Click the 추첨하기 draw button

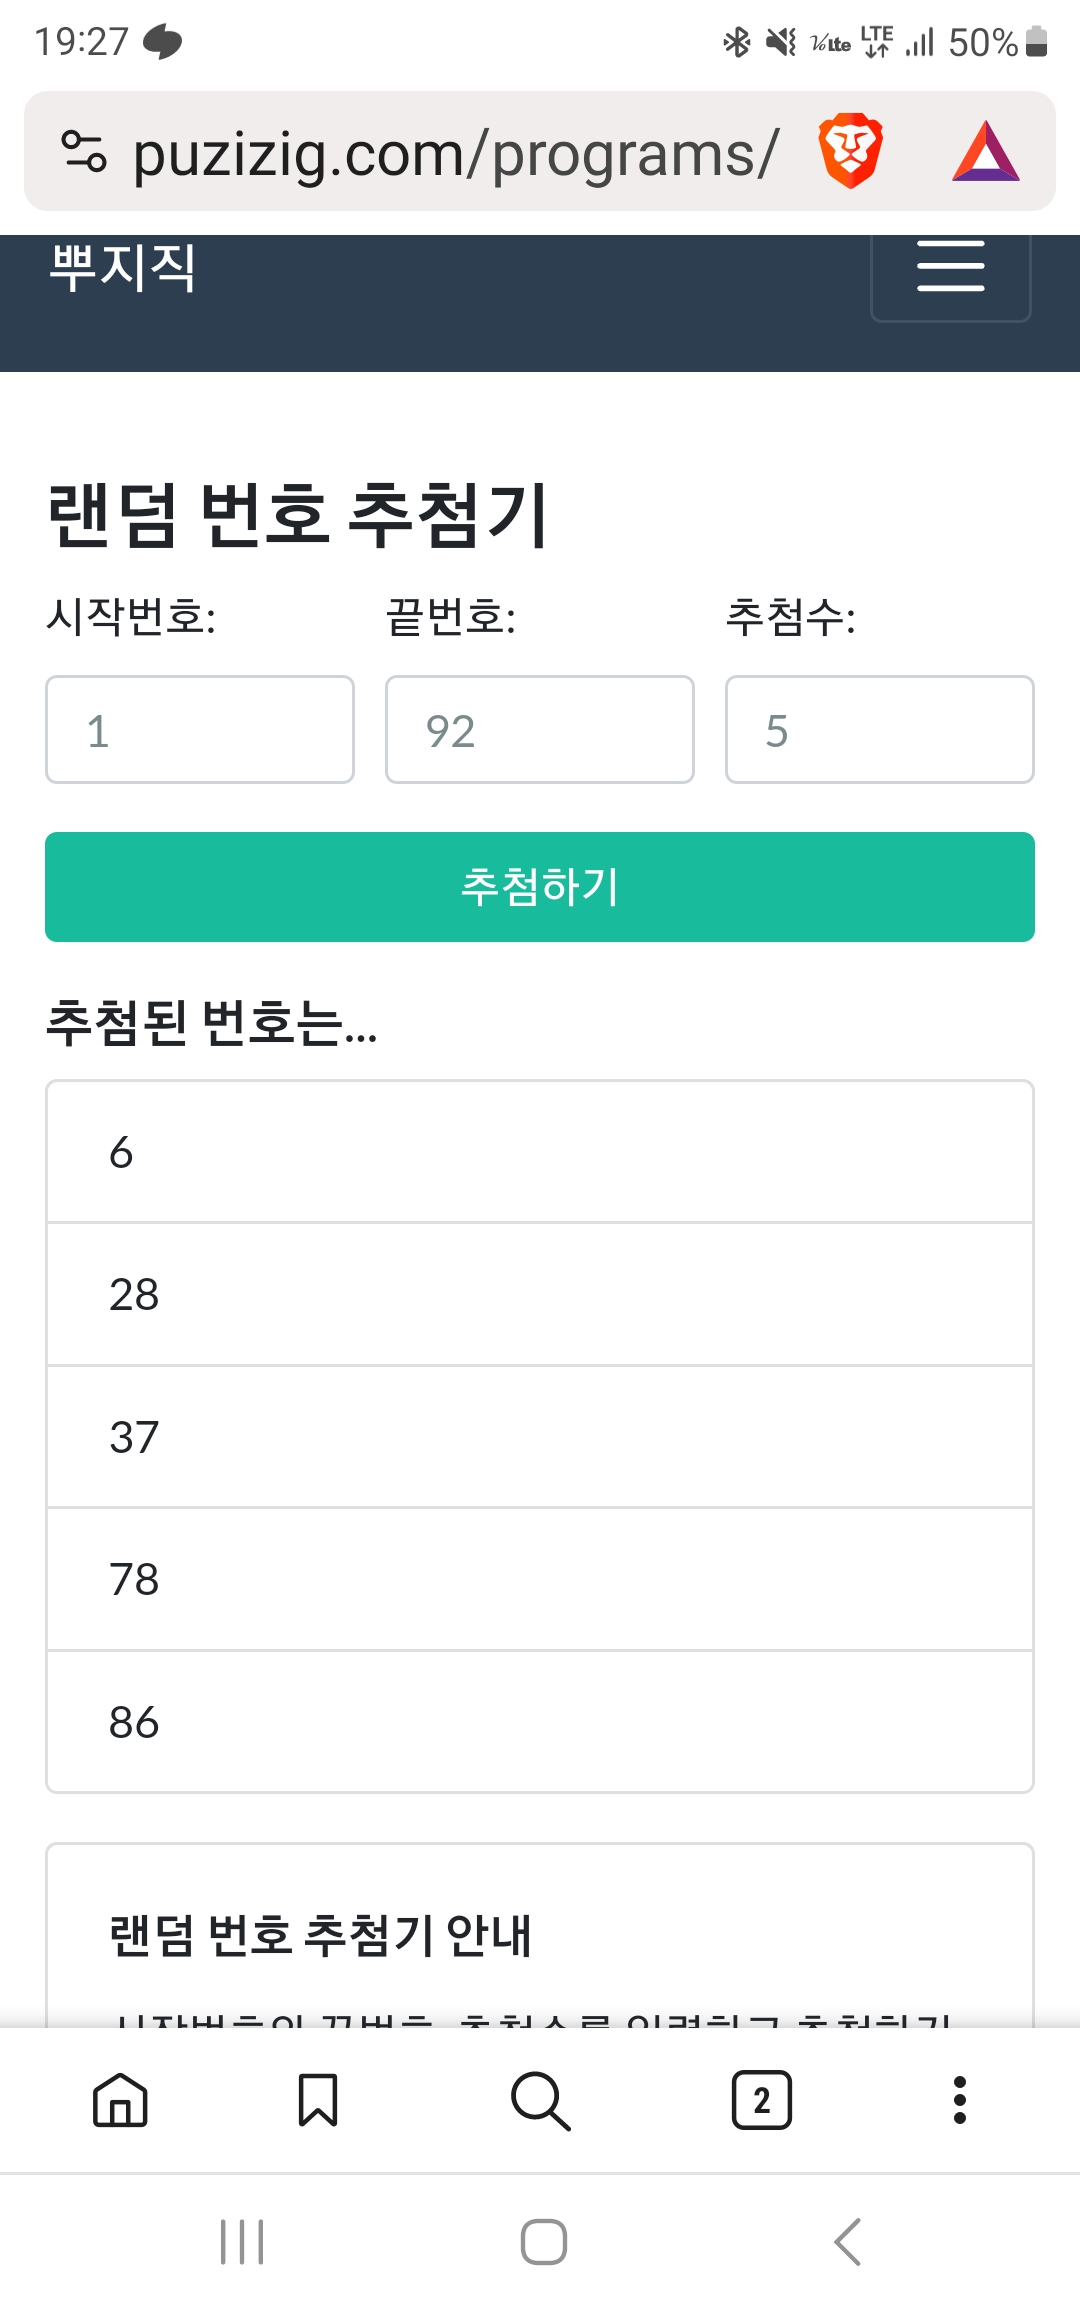[540, 887]
